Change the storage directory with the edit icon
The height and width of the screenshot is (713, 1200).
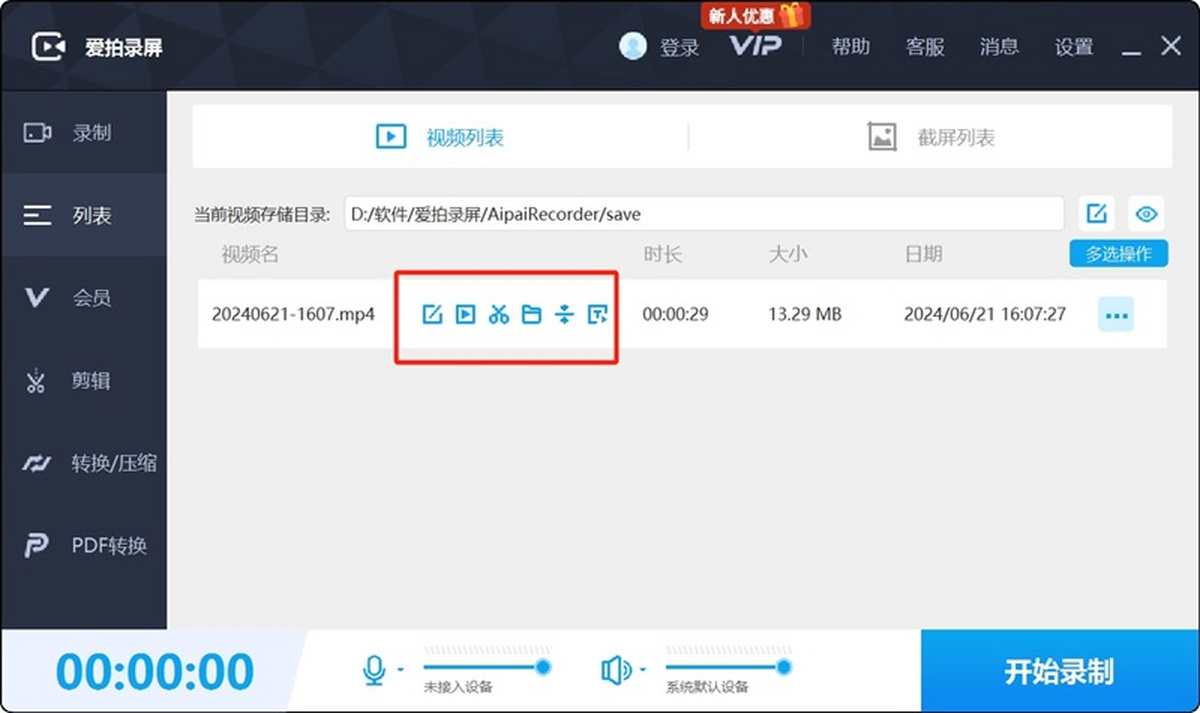coord(1097,213)
